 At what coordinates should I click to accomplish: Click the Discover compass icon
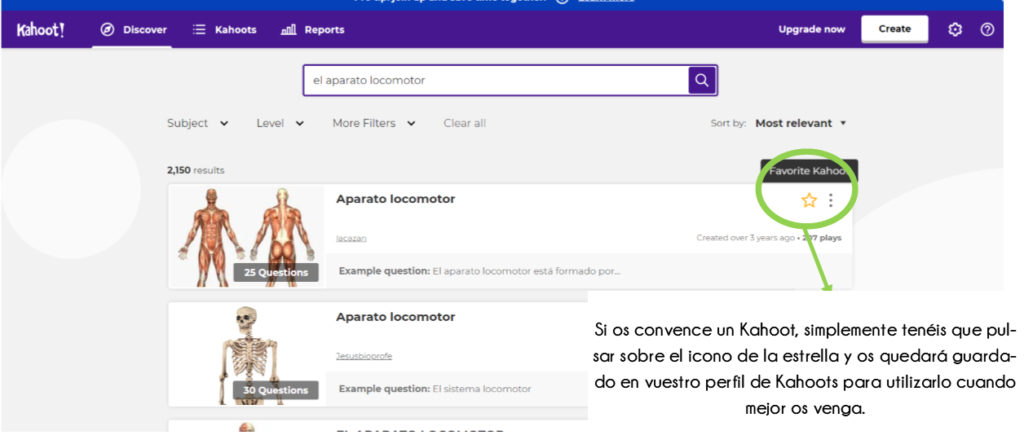pos(108,30)
